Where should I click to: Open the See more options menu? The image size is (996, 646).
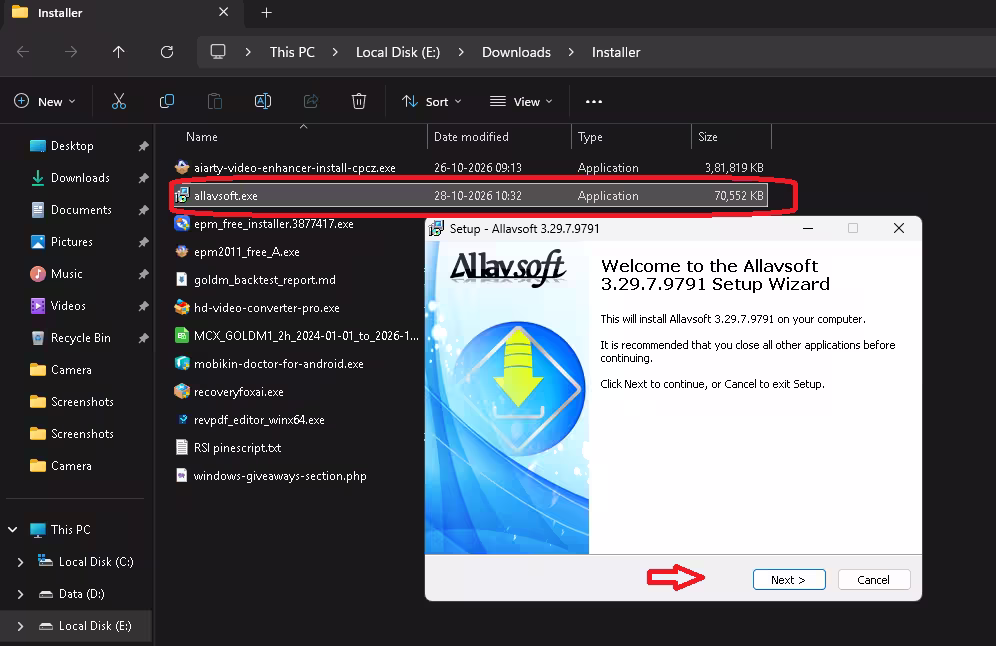(594, 102)
